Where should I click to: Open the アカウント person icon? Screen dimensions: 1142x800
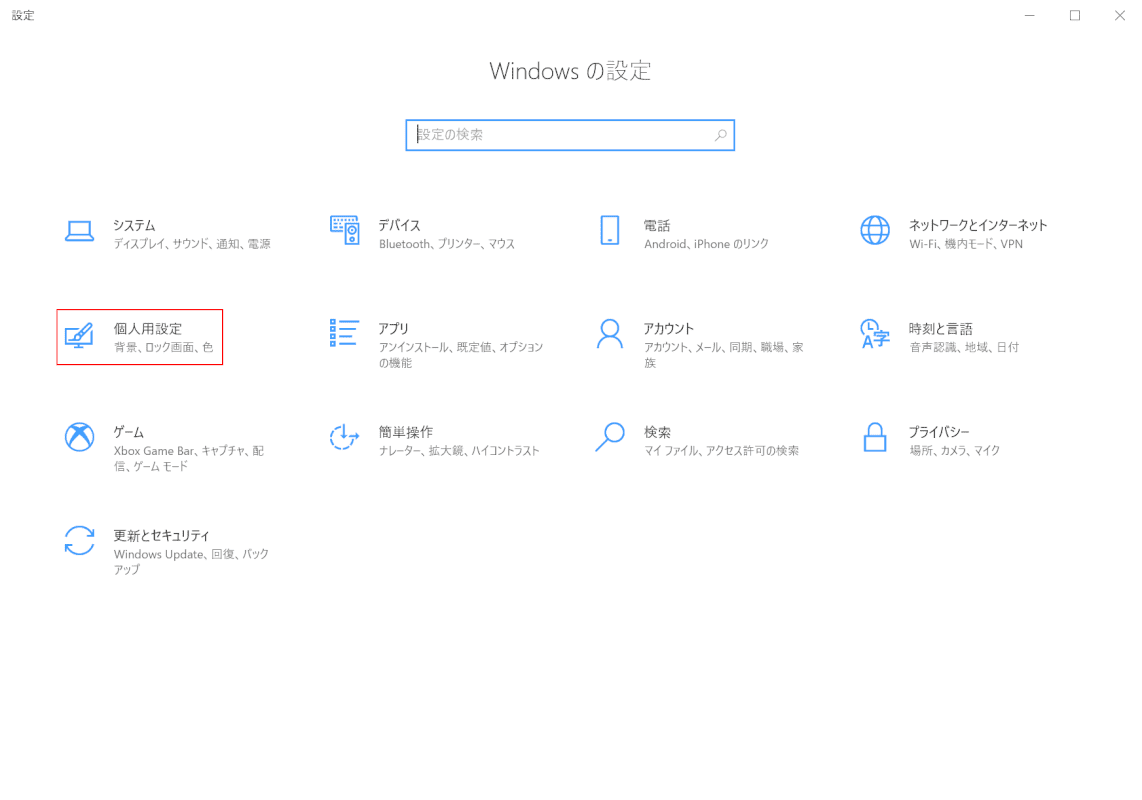[610, 334]
